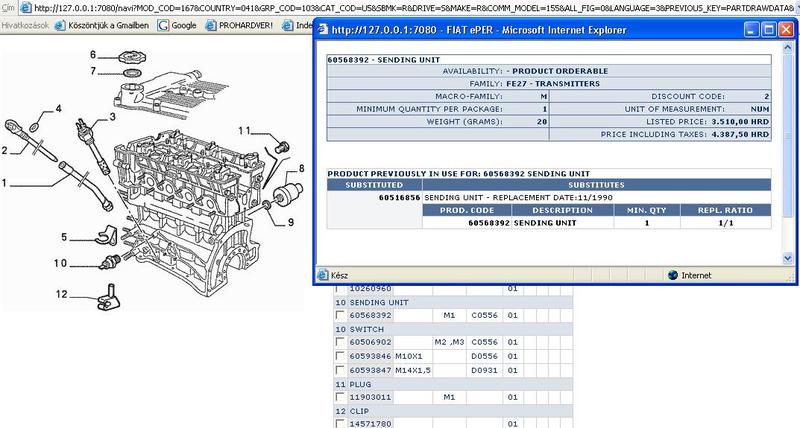Click the 'M2 ,M3' cell of part 60506902

click(x=449, y=342)
